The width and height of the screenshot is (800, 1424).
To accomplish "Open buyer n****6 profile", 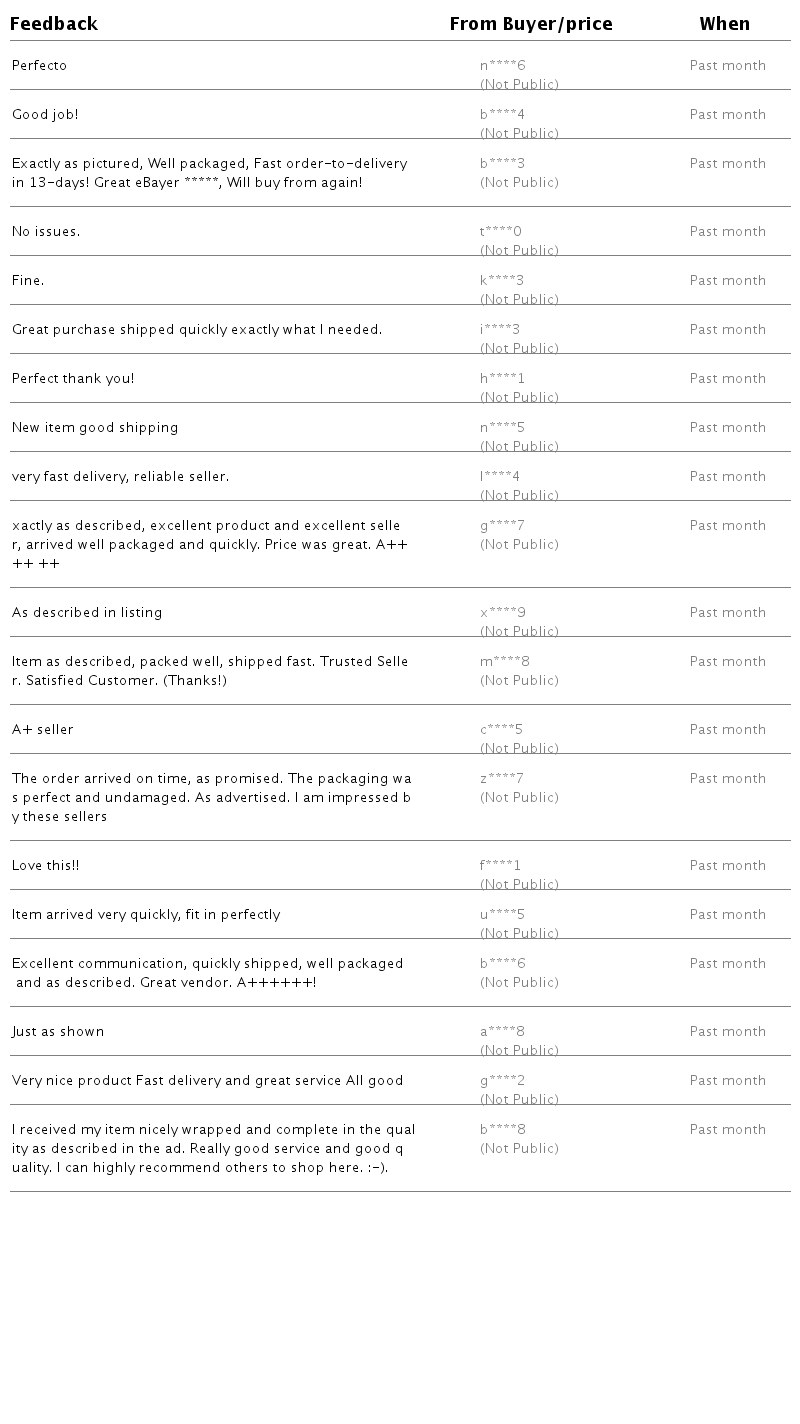I will click(502, 66).
